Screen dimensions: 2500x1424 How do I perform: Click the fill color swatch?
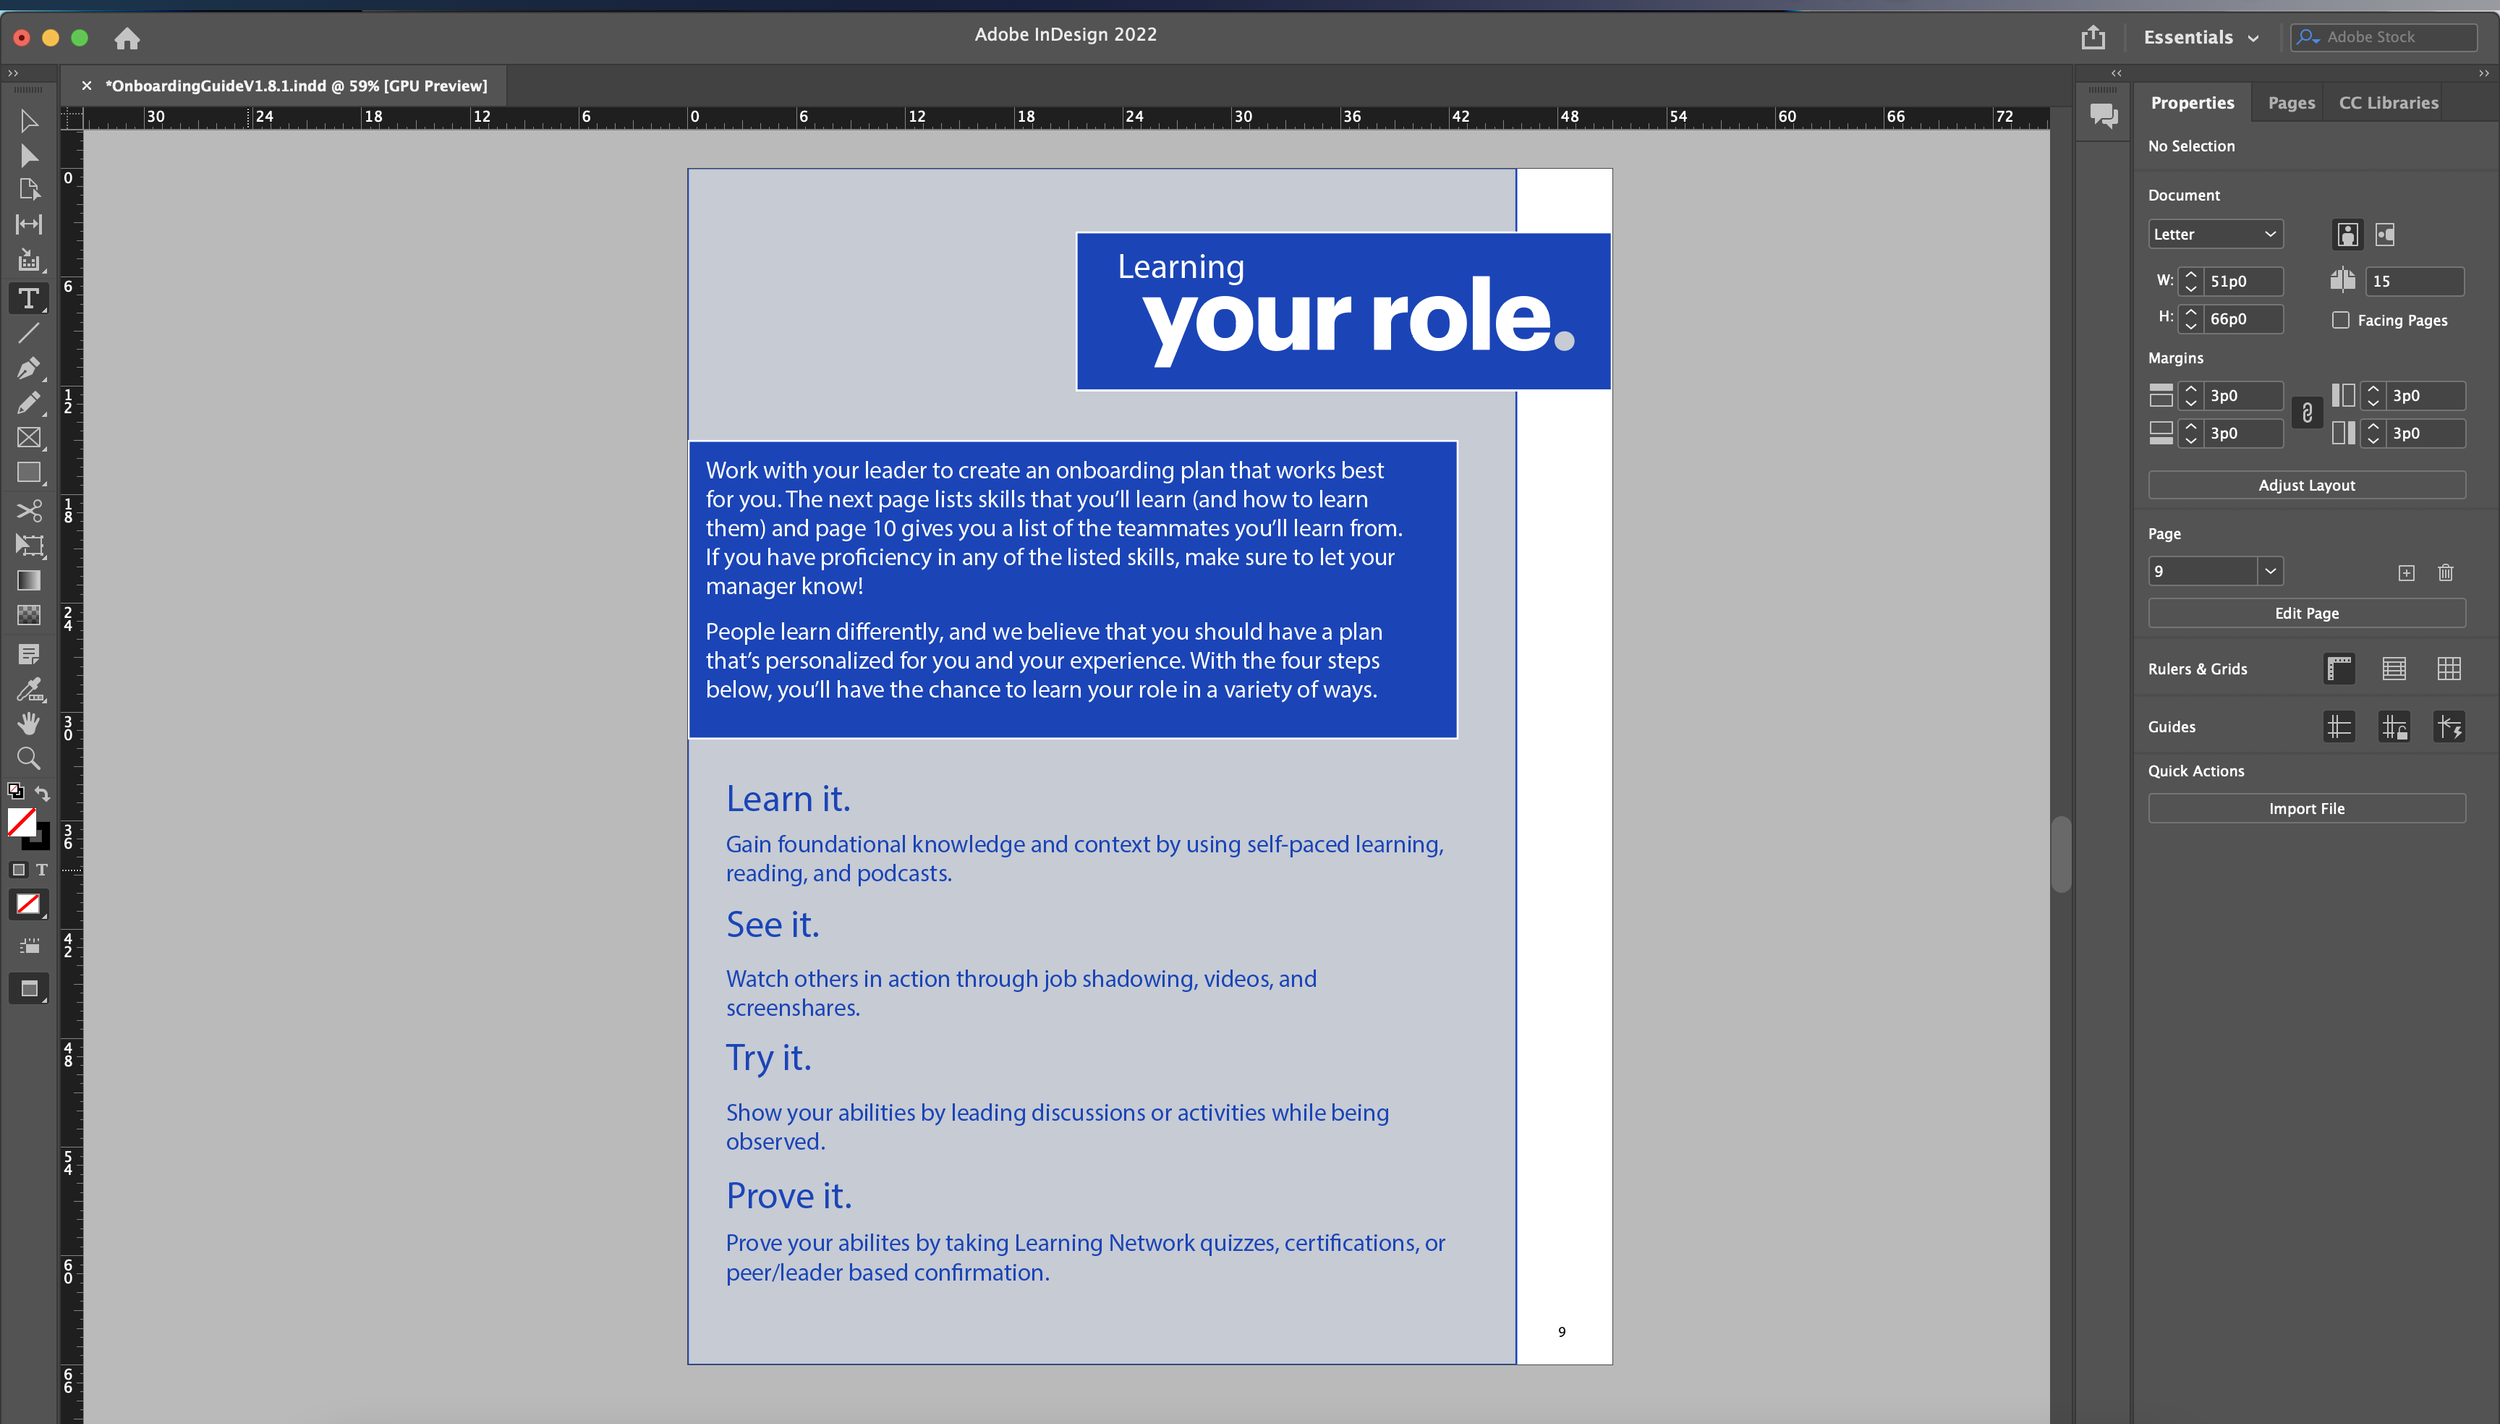pyautogui.click(x=21, y=821)
